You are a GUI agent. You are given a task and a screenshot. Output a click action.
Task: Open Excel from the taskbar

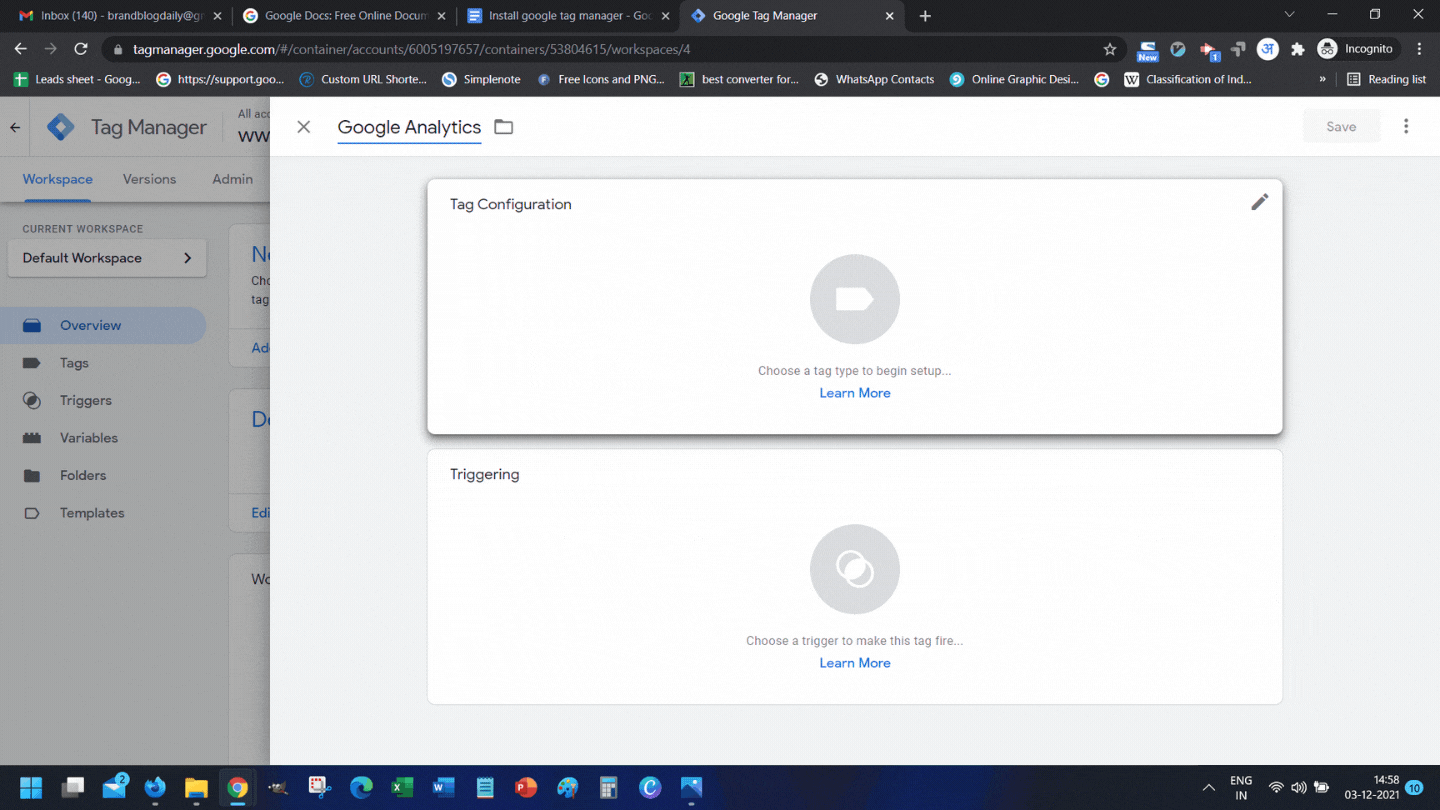click(402, 788)
